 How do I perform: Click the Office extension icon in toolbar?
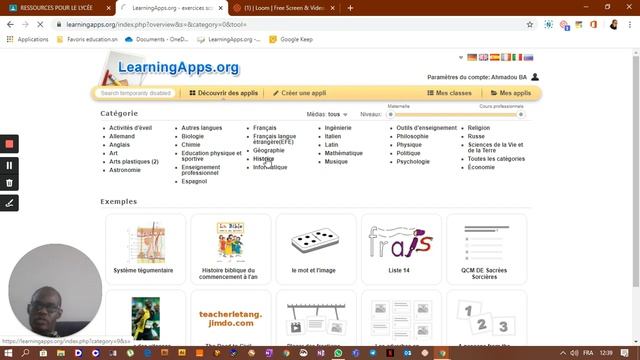pos(593,24)
